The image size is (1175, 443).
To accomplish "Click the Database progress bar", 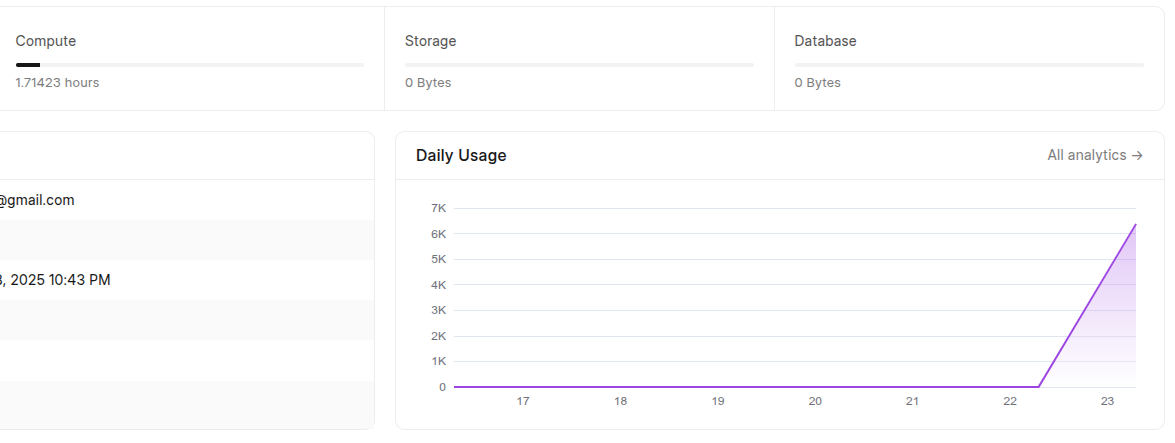I will coord(969,65).
